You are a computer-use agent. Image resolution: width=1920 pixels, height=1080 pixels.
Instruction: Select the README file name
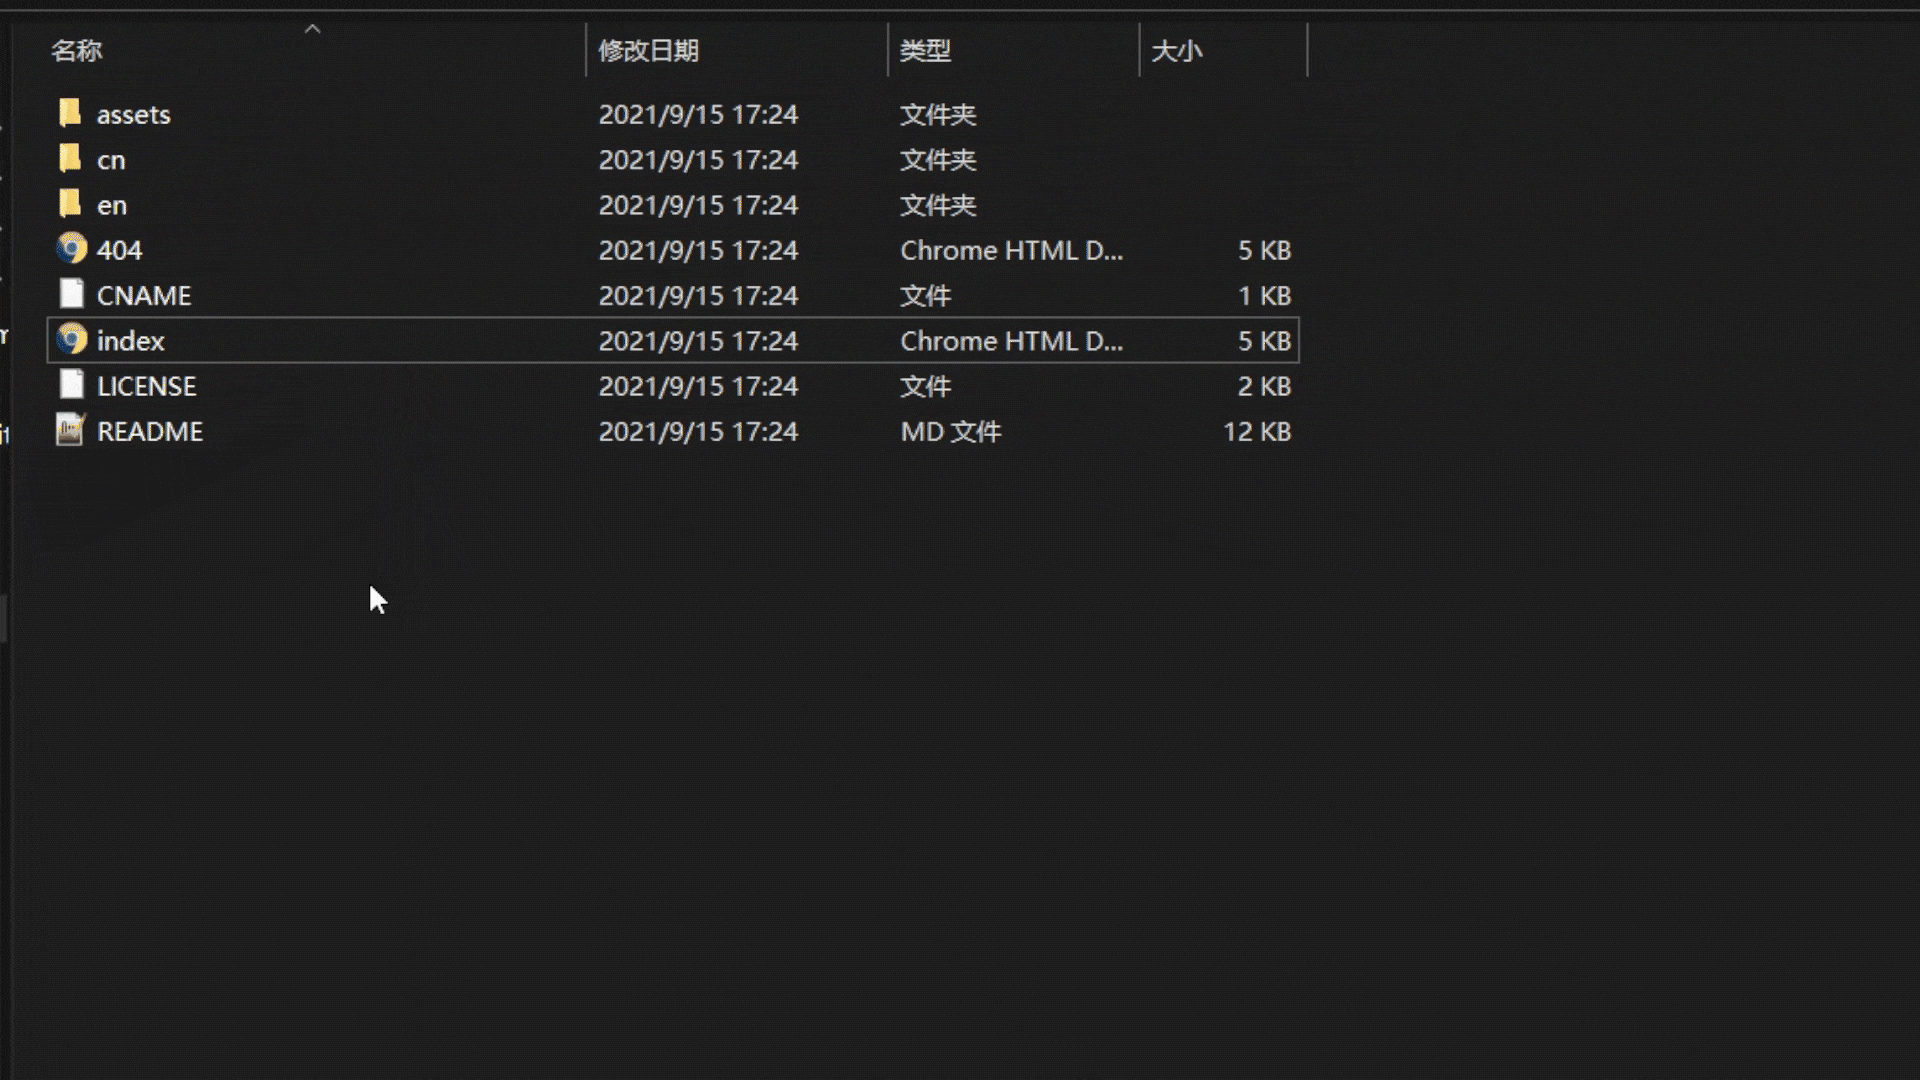(150, 431)
